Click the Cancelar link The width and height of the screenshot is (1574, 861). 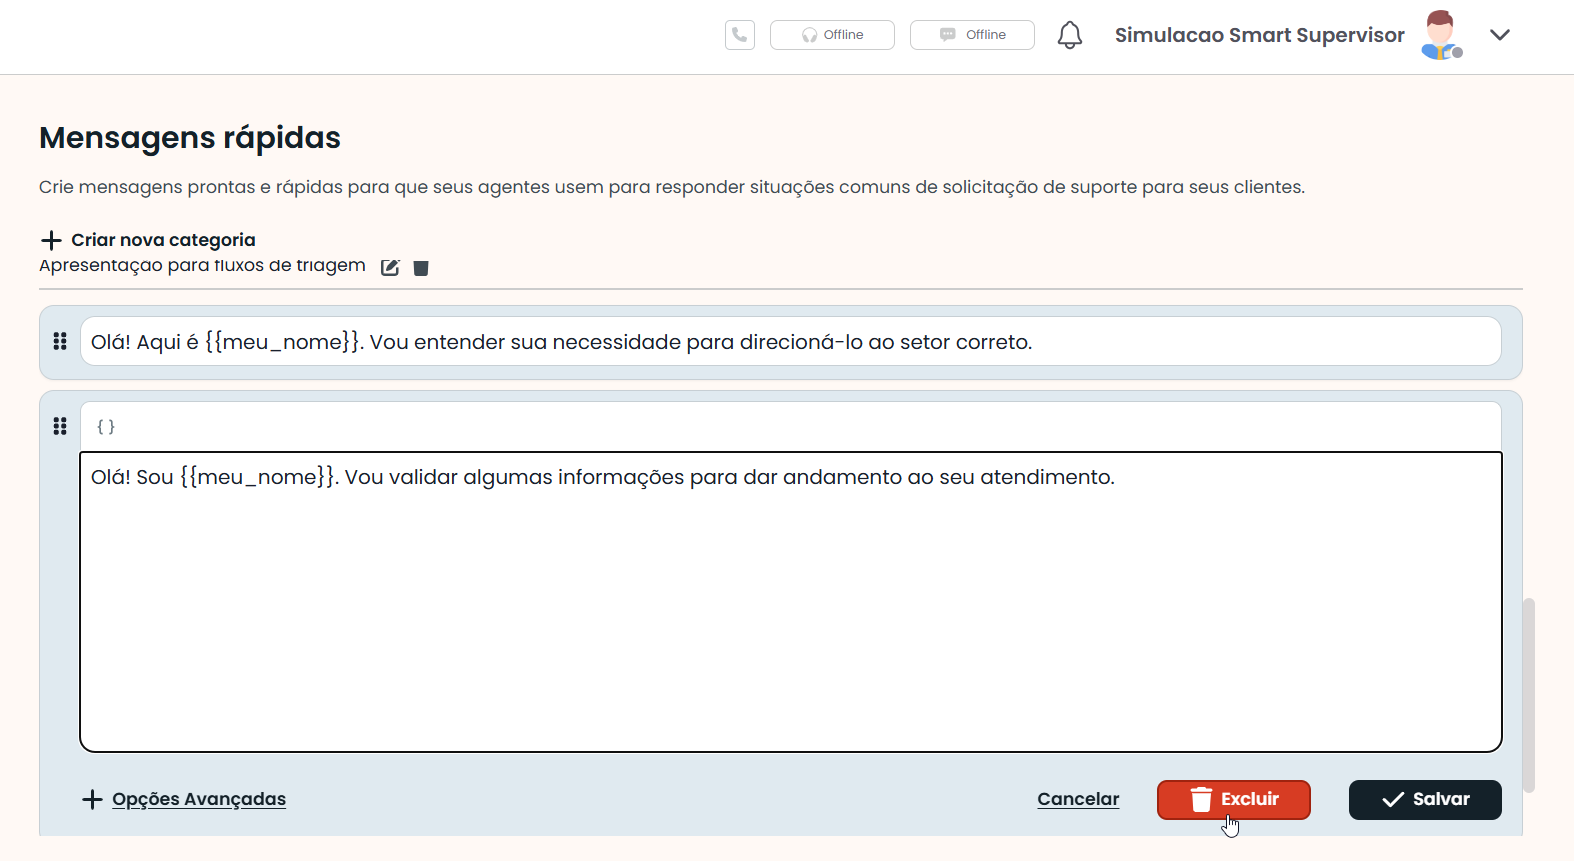click(x=1078, y=799)
